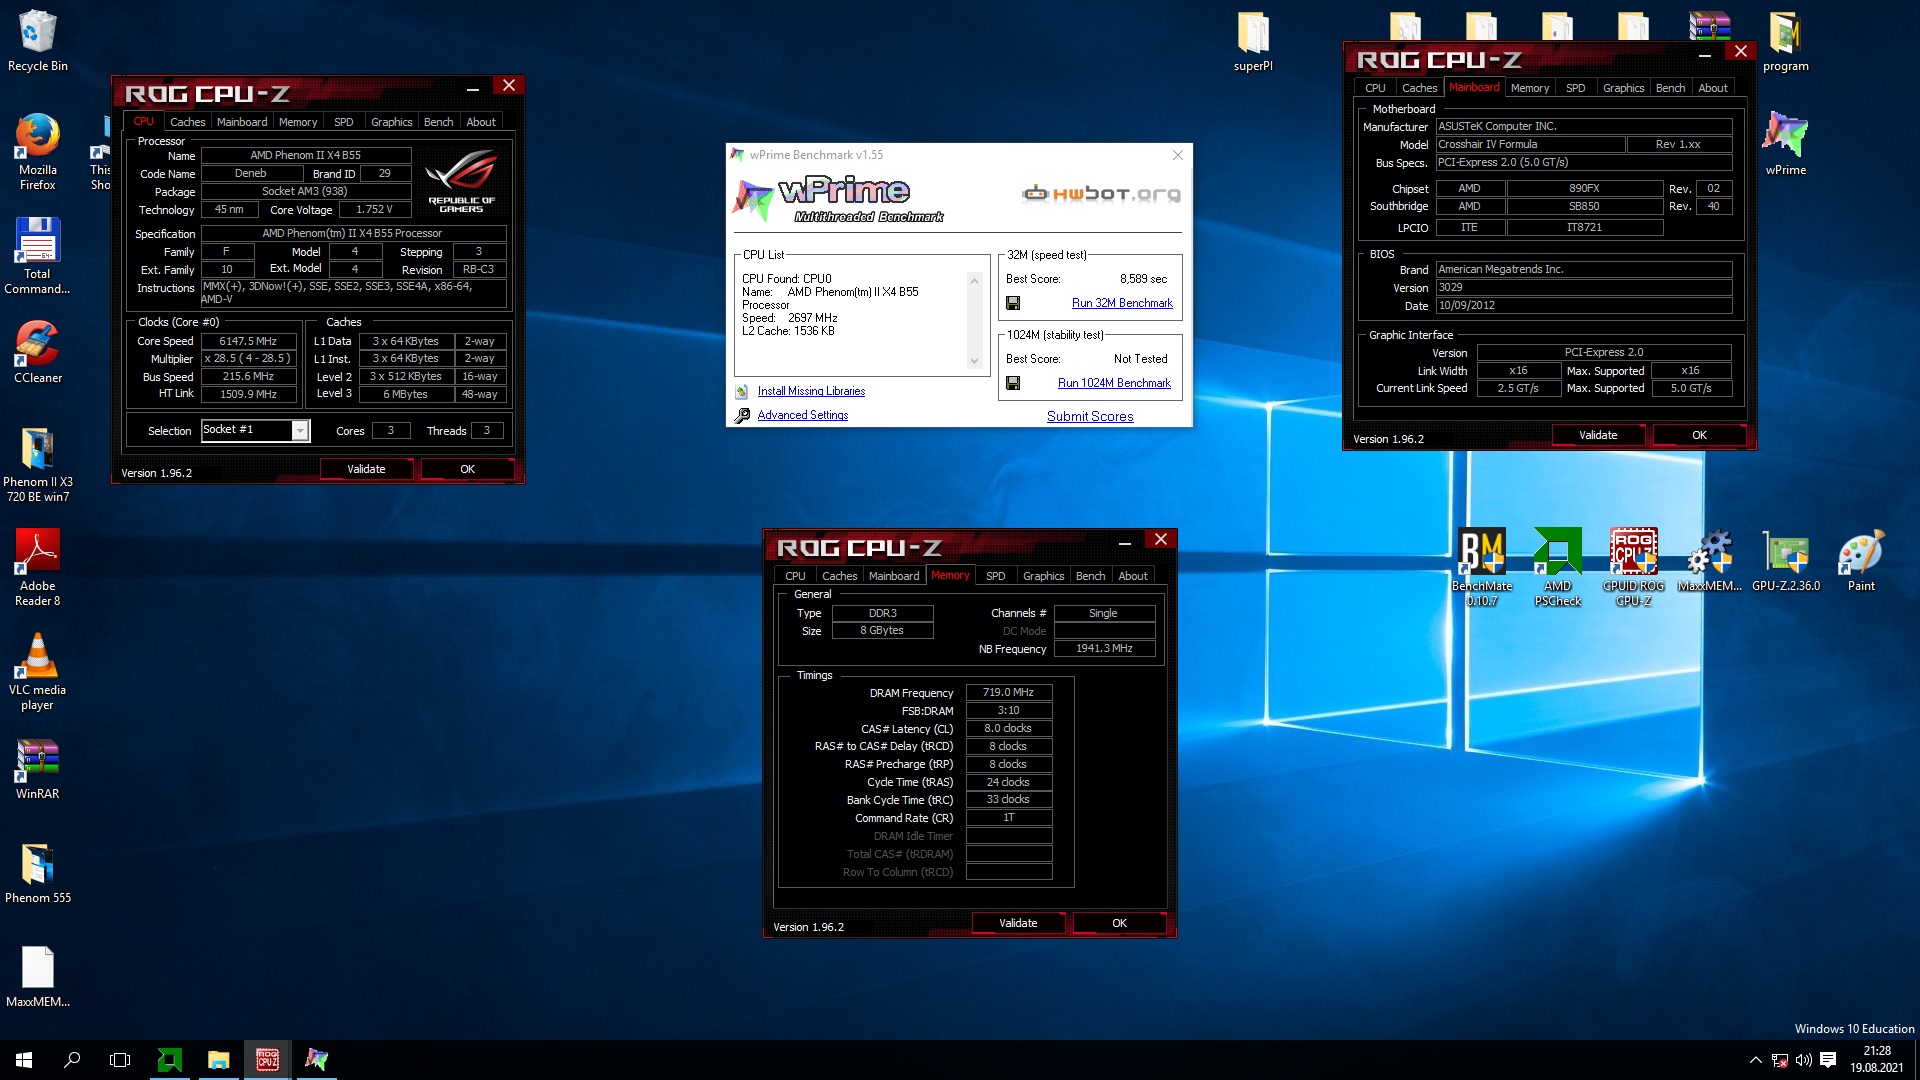
Task: Open Phenom 555 desktop file
Action: click(x=38, y=874)
